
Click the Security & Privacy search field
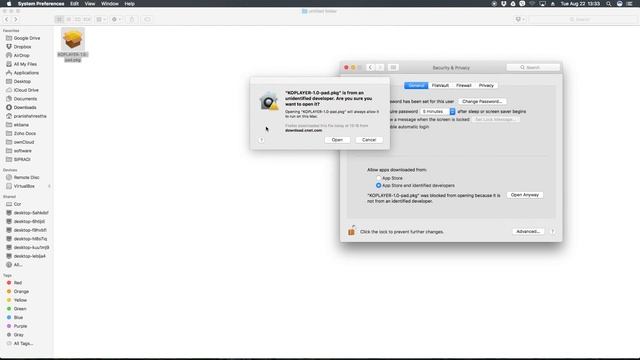(x=533, y=67)
